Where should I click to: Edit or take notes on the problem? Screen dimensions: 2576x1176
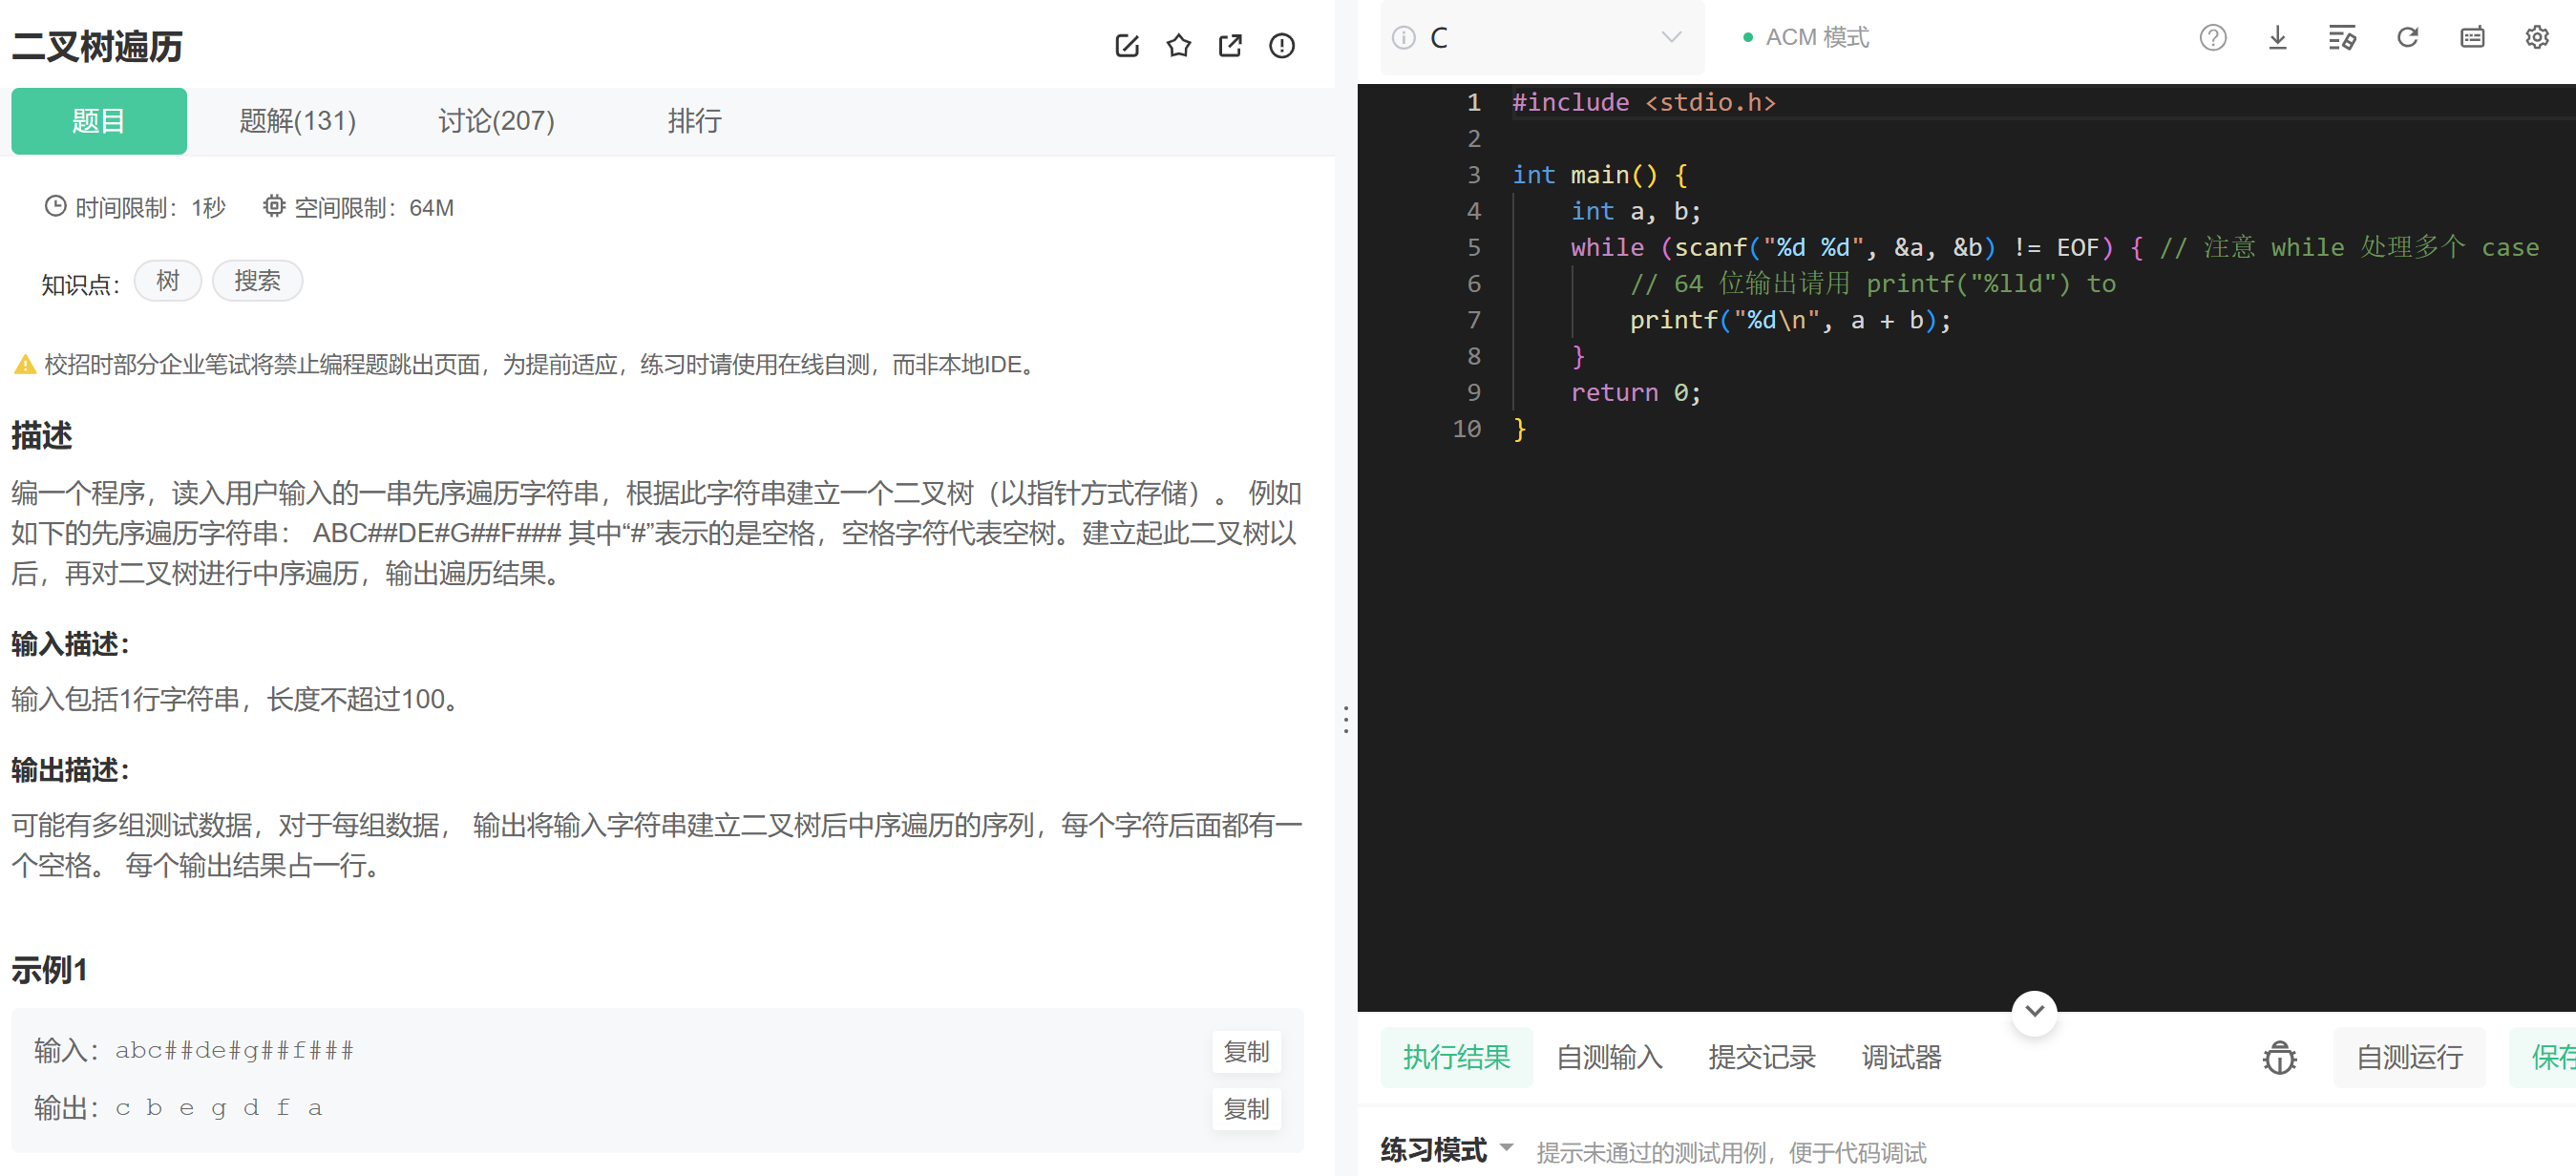[1127, 45]
